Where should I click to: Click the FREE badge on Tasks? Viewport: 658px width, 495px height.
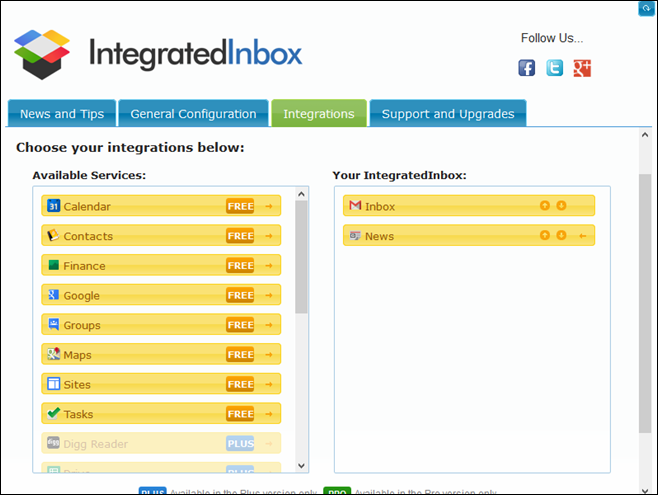pos(240,414)
